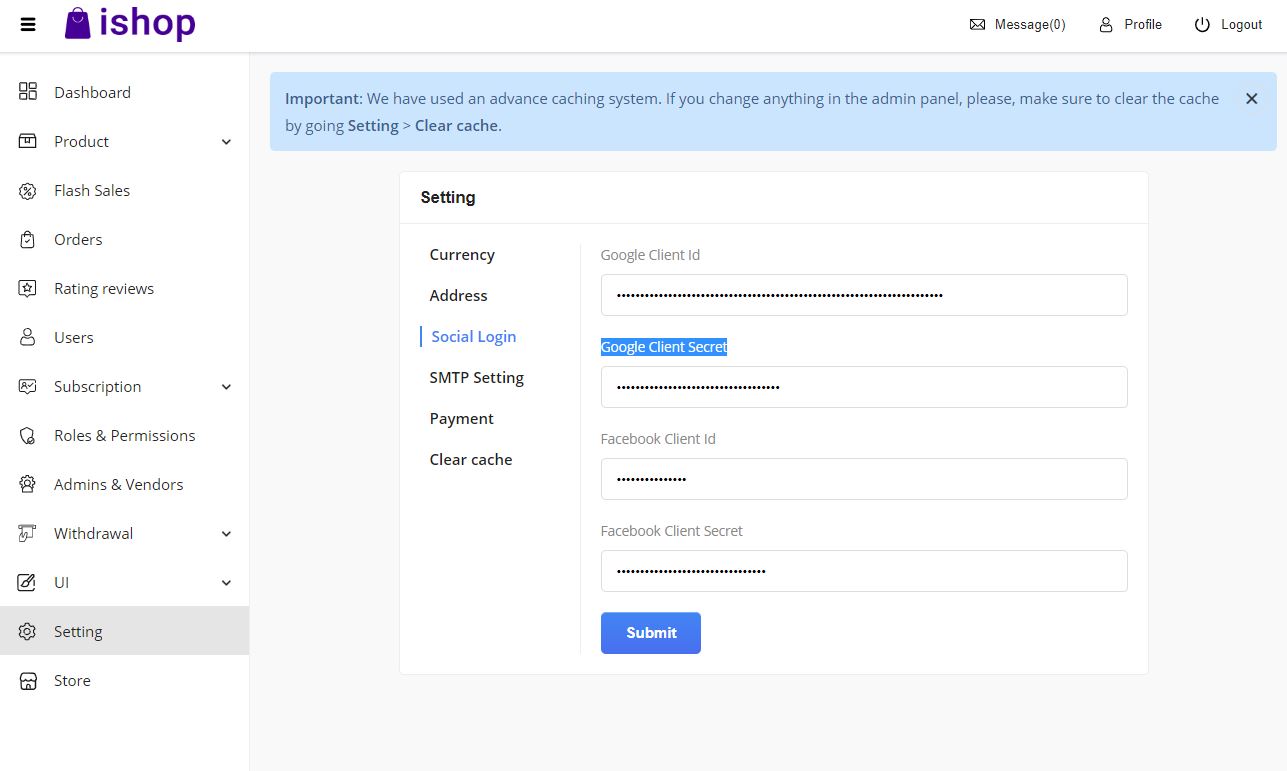Expand the UI submenu chevron

click(226, 583)
